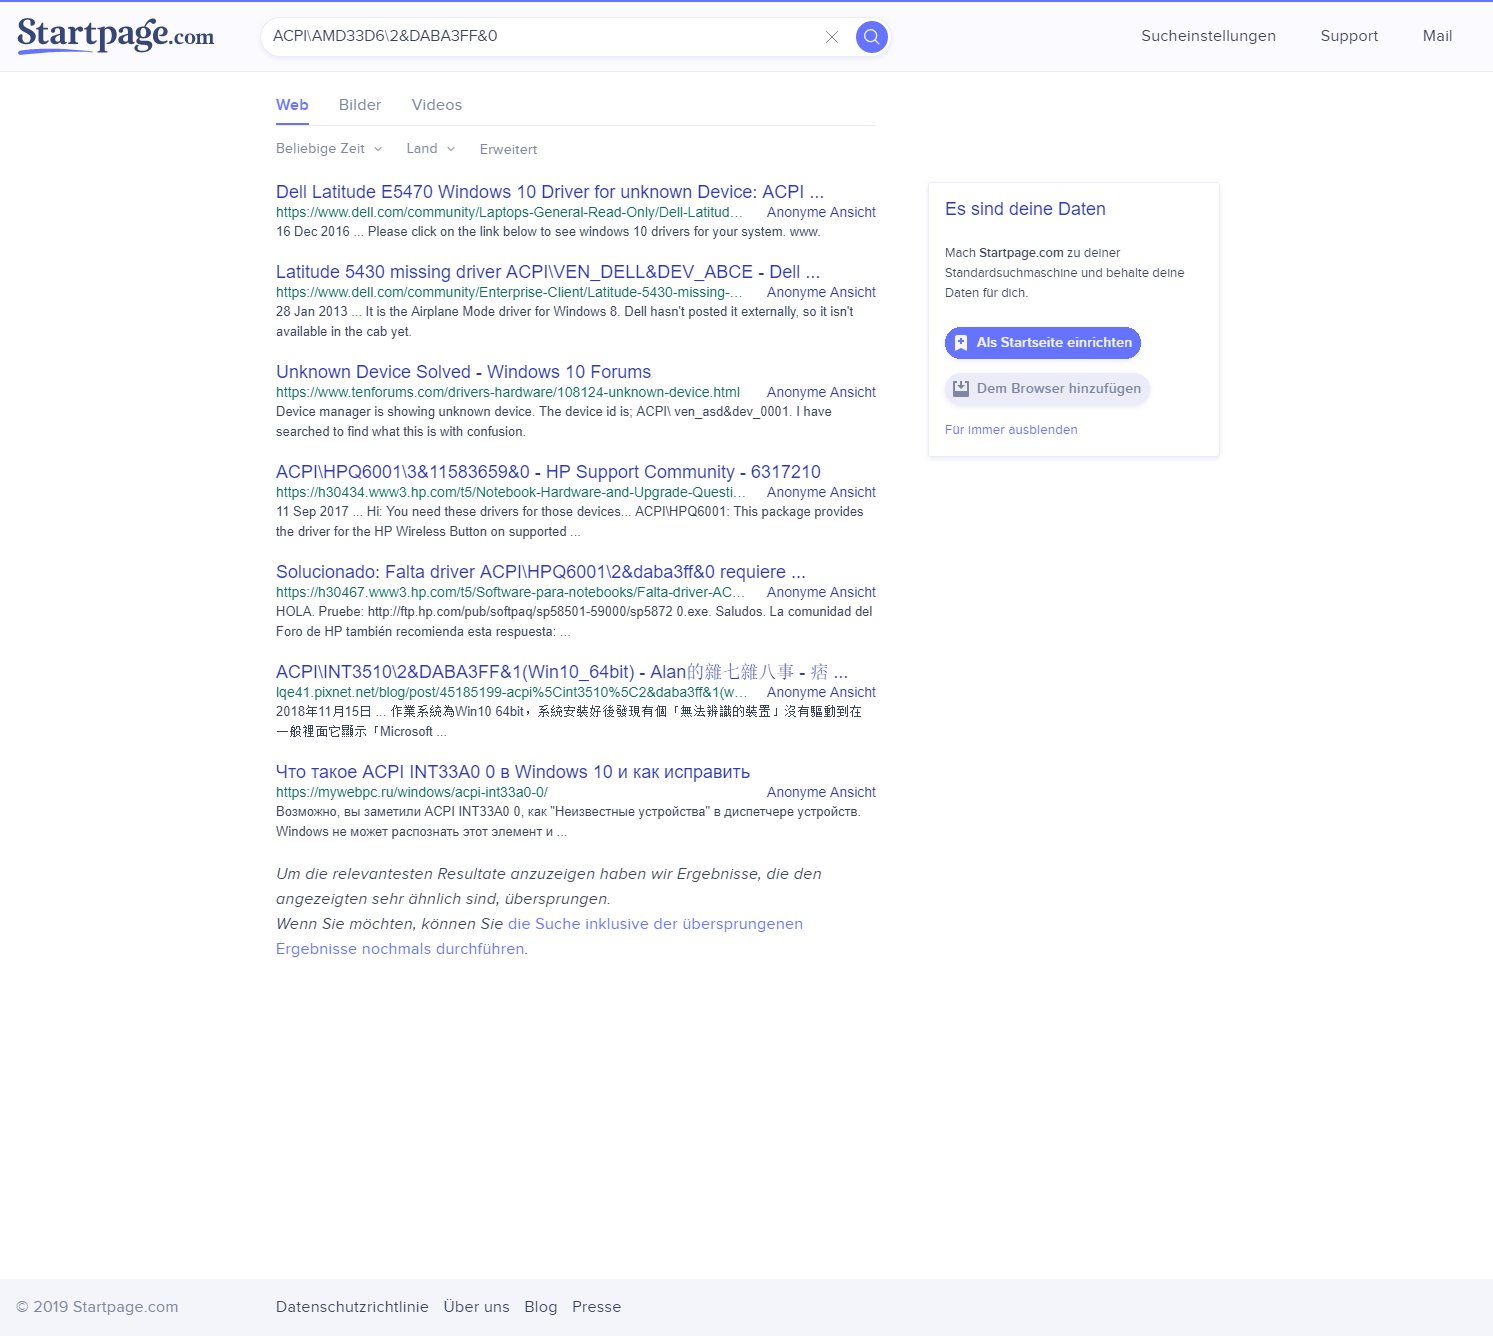
Task: Clear the search field with the X icon
Action: (x=832, y=37)
